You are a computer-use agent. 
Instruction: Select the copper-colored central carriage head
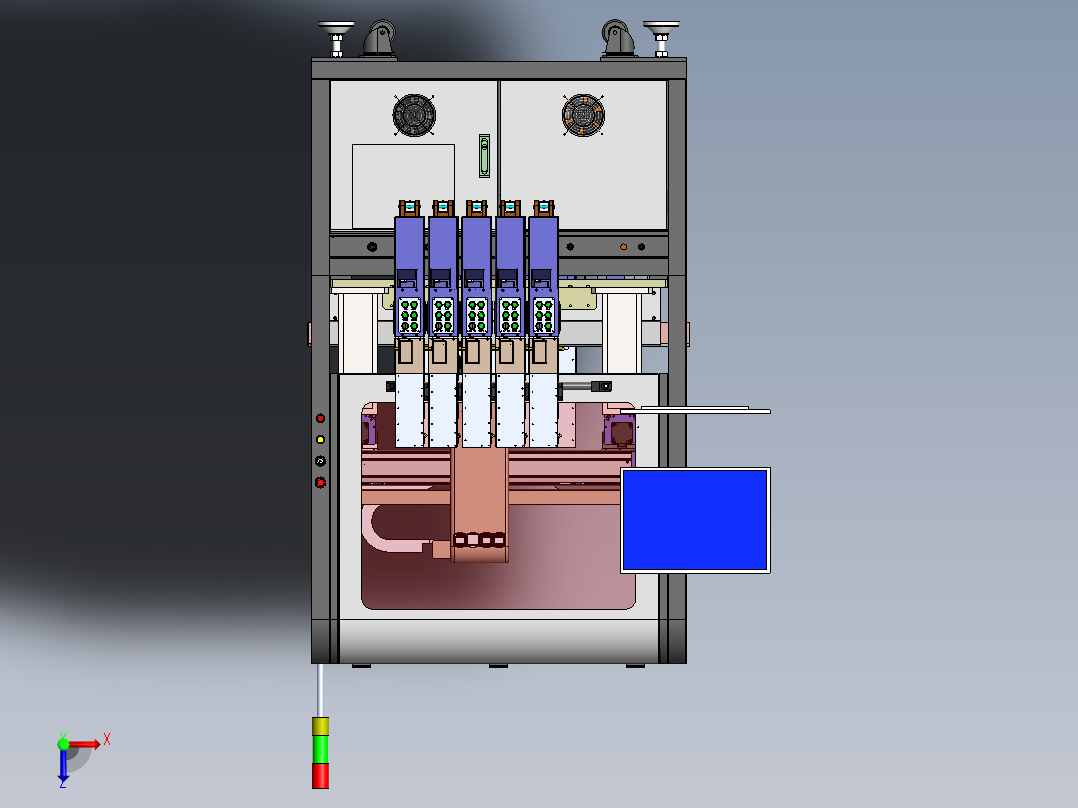pyautogui.click(x=479, y=504)
